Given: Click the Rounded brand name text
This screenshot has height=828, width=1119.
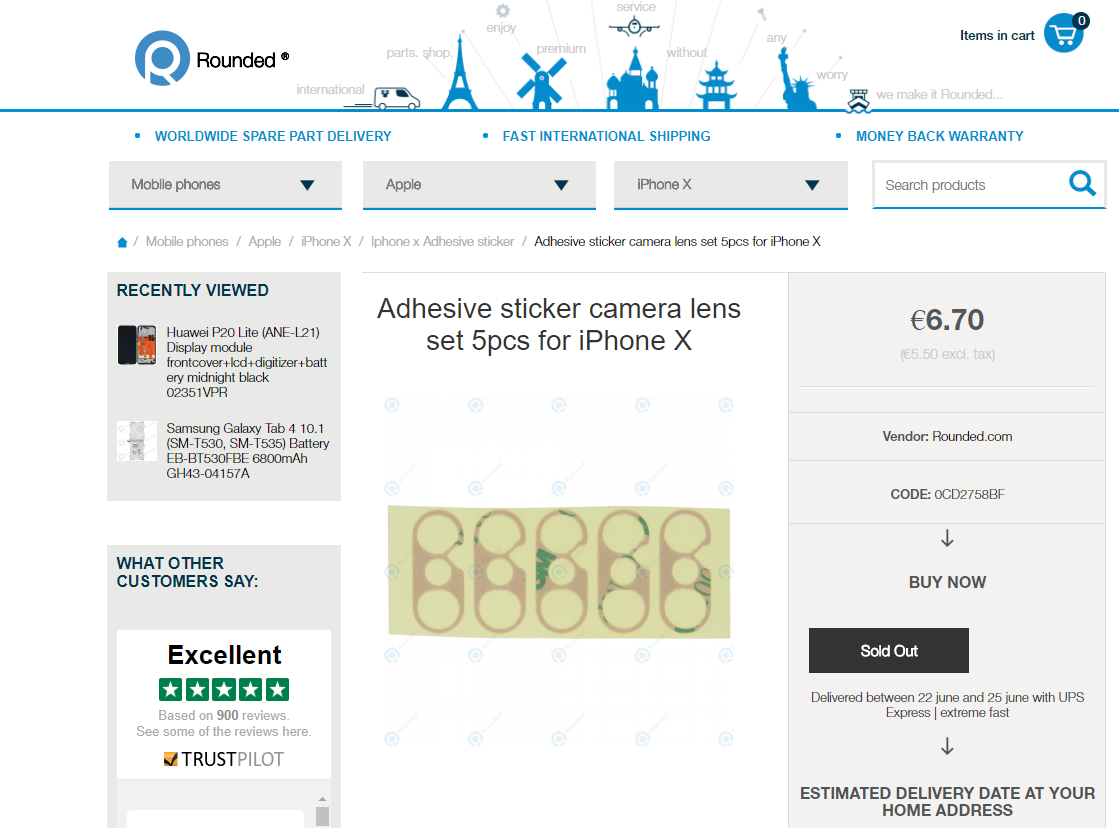Looking at the screenshot, I should click(x=236, y=60).
